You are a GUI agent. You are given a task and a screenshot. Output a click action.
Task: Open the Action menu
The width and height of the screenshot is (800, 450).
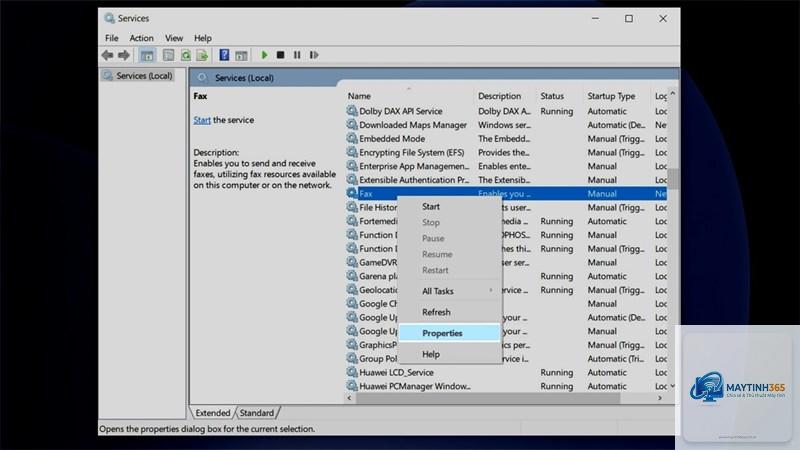(141, 38)
